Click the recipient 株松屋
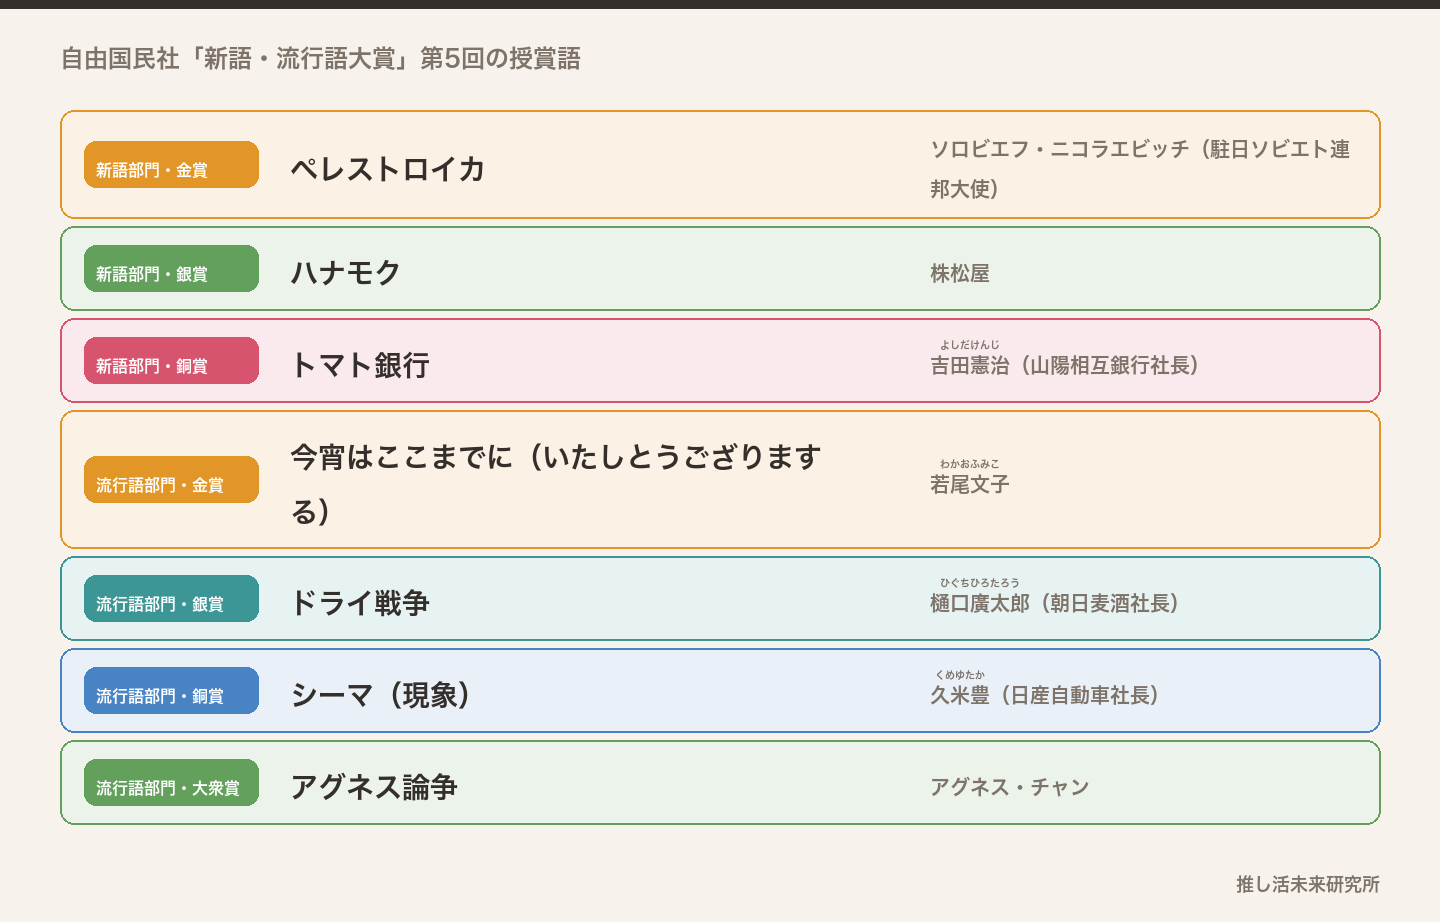The height and width of the screenshot is (922, 1440). (x=960, y=273)
